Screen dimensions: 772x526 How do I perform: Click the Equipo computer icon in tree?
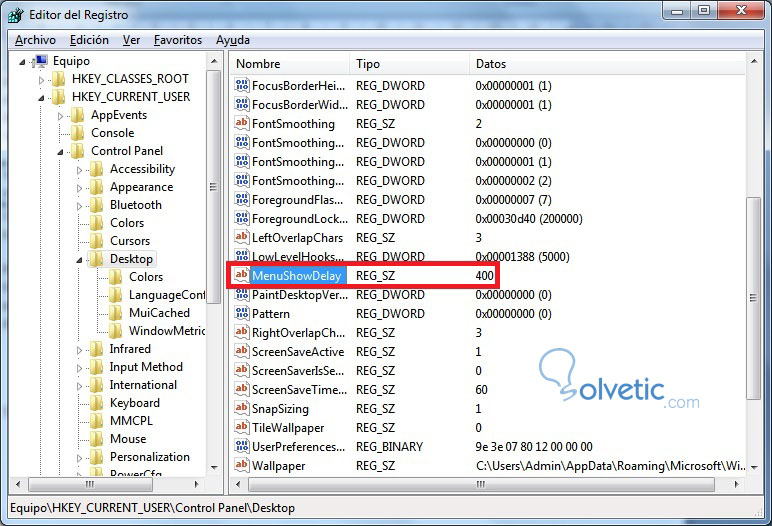pyautogui.click(x=40, y=61)
